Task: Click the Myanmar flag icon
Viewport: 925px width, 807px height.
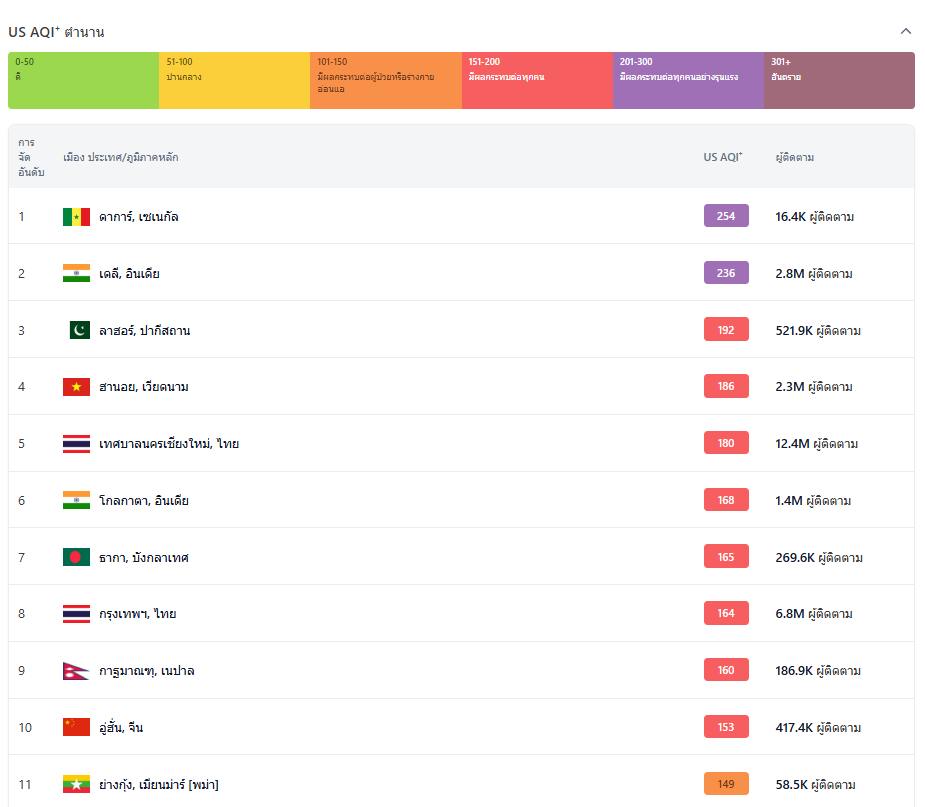Action: pyautogui.click(x=76, y=784)
